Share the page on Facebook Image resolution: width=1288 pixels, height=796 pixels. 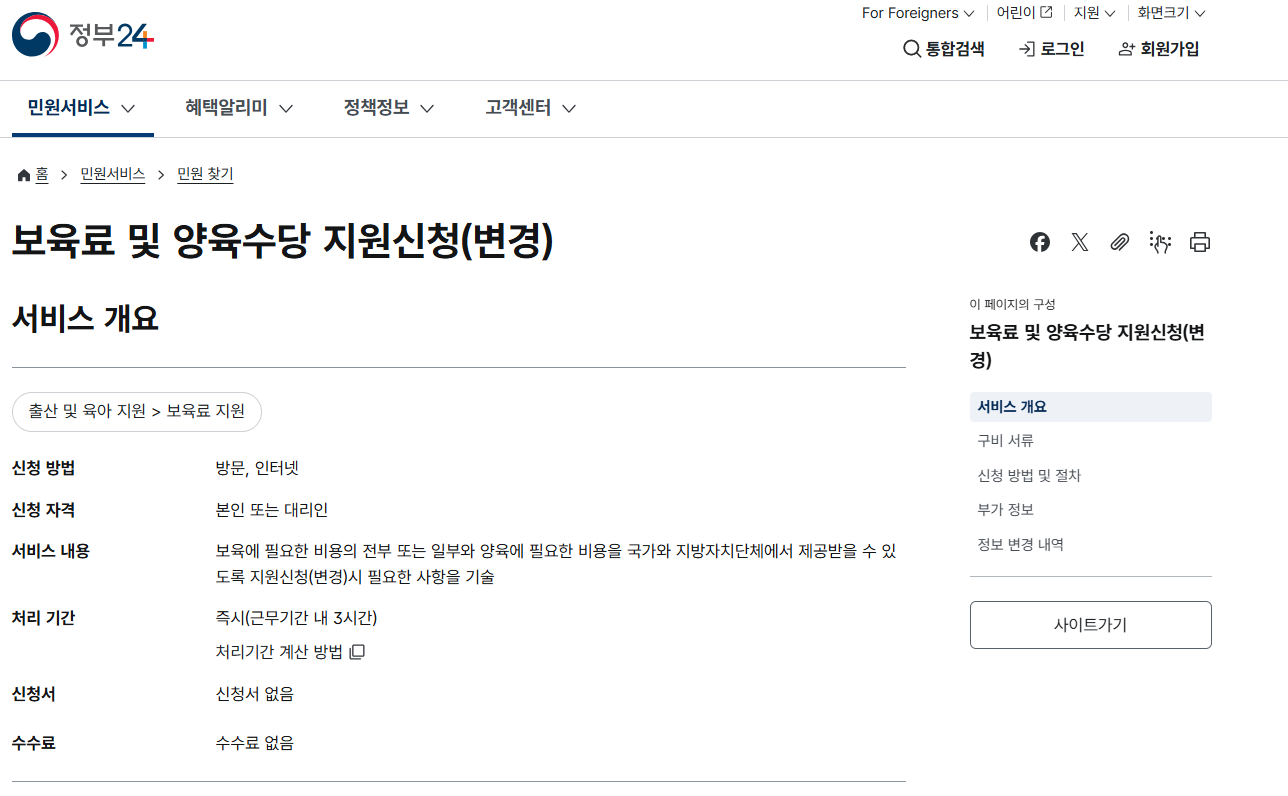1039,242
